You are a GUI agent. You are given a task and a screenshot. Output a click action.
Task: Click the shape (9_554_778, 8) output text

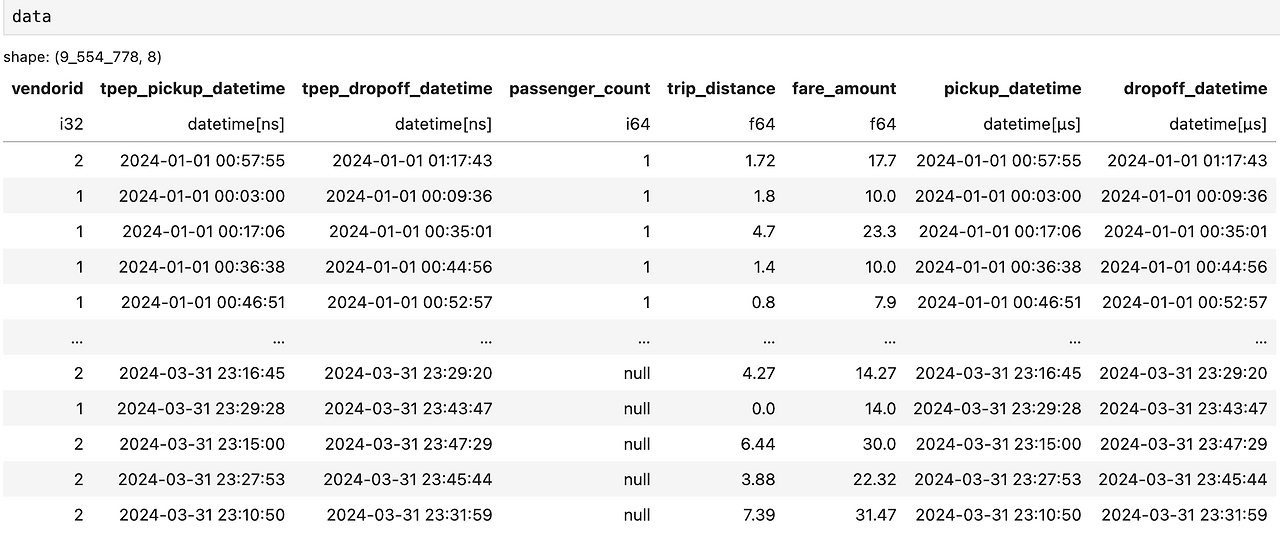coord(83,58)
